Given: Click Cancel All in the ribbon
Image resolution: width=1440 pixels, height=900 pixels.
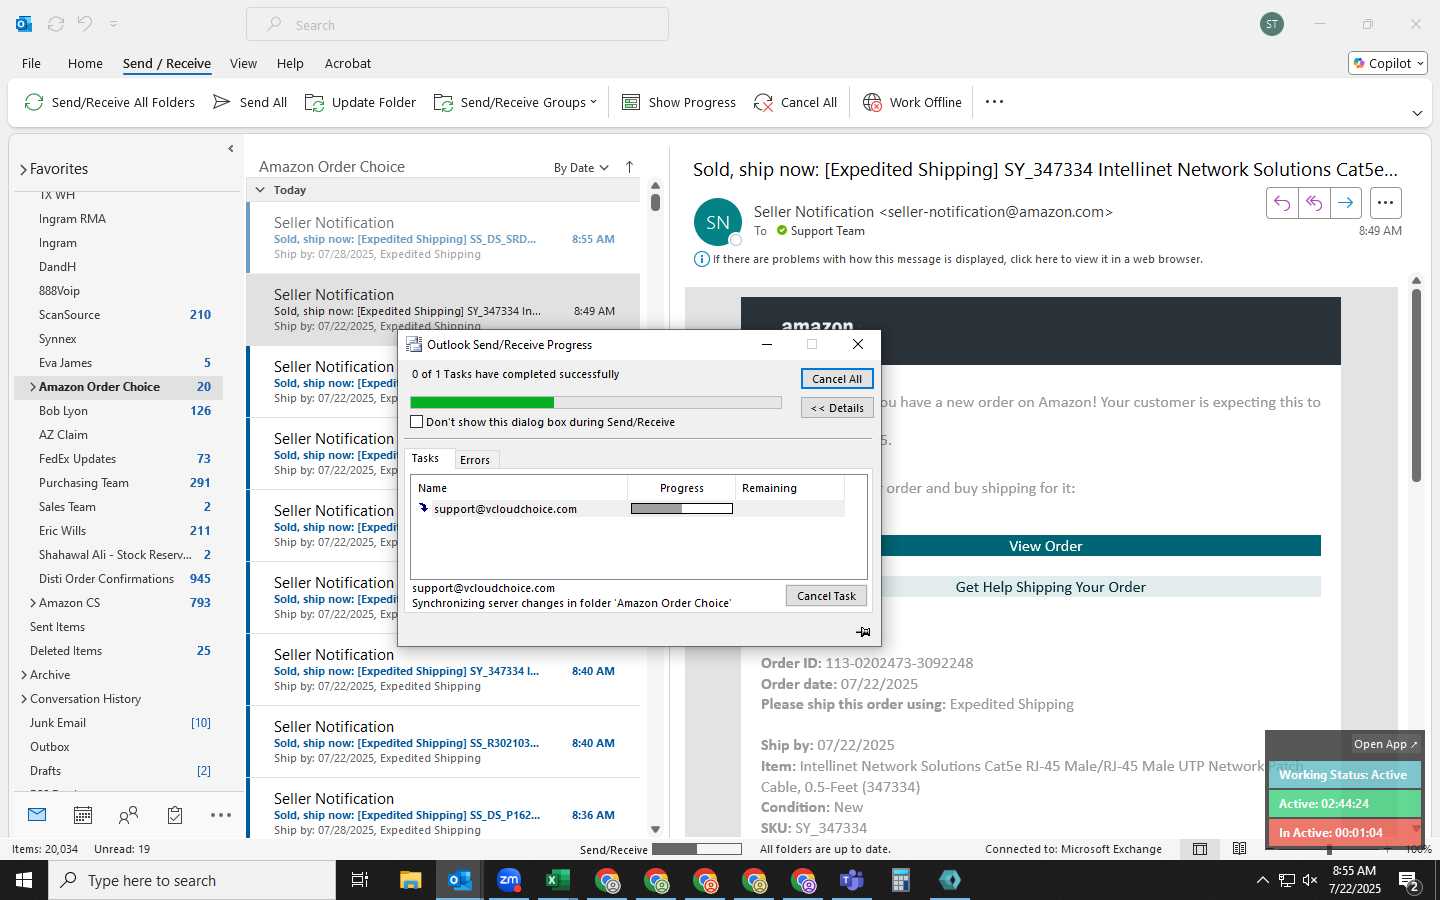Looking at the screenshot, I should 795,102.
